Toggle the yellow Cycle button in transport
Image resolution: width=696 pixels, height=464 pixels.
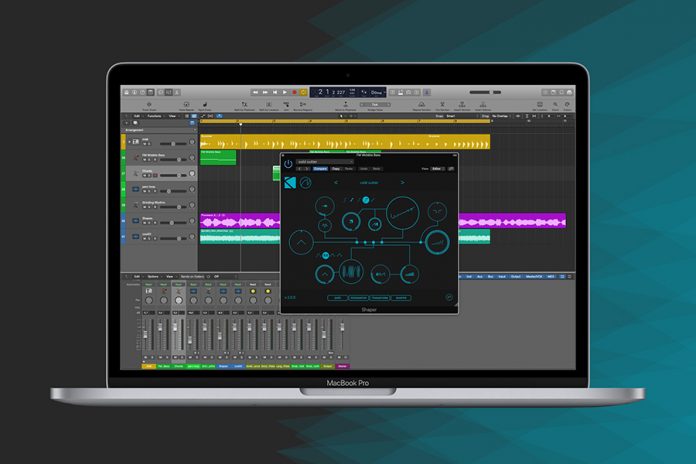[303, 92]
